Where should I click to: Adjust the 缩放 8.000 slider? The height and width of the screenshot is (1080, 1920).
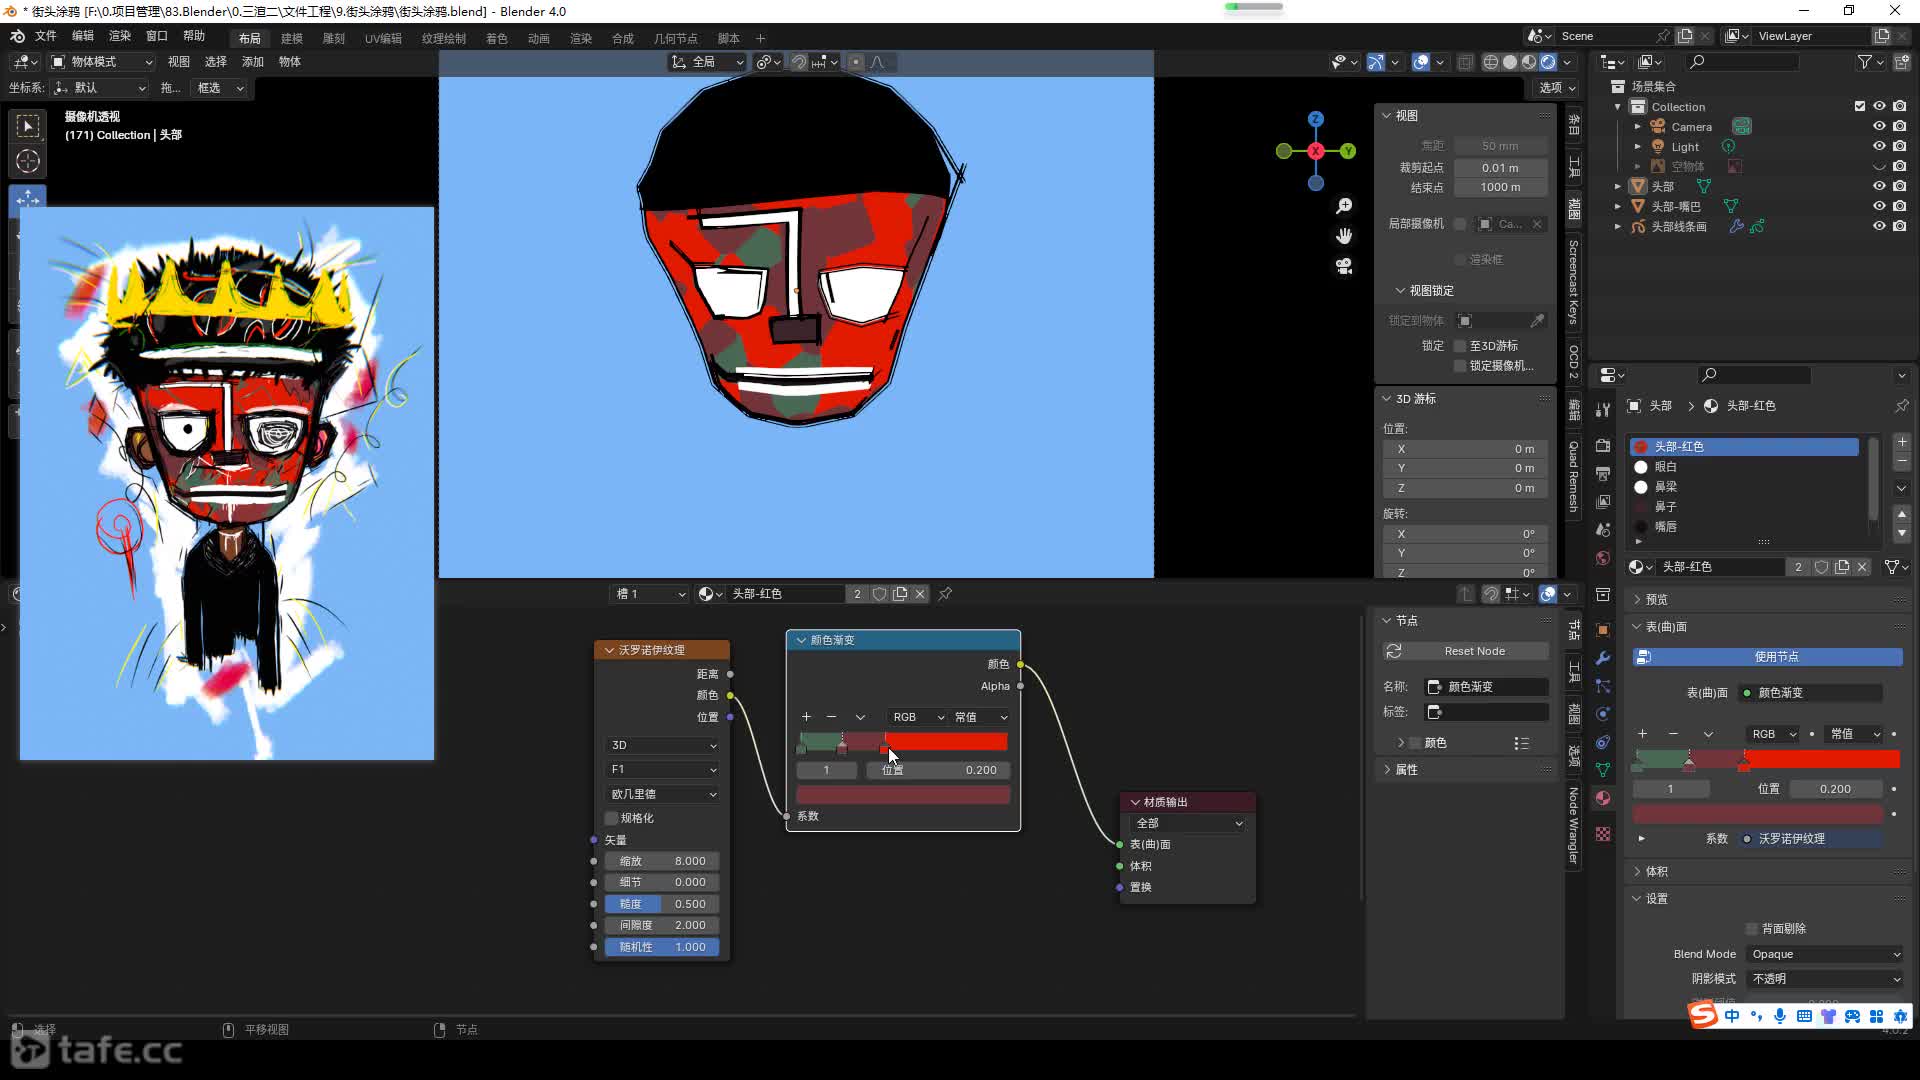[x=662, y=861]
